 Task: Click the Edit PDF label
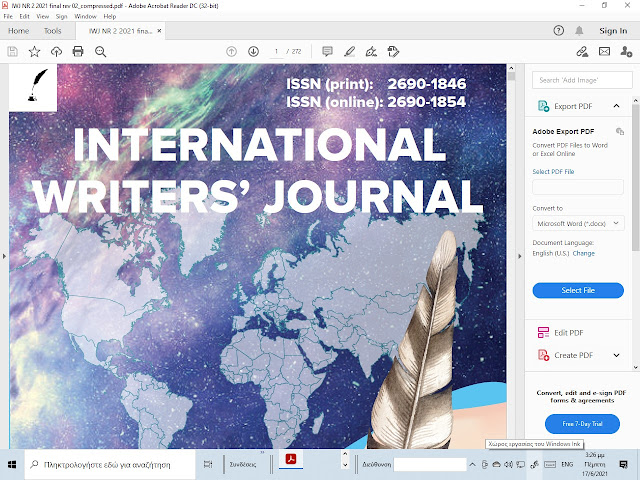tap(569, 333)
